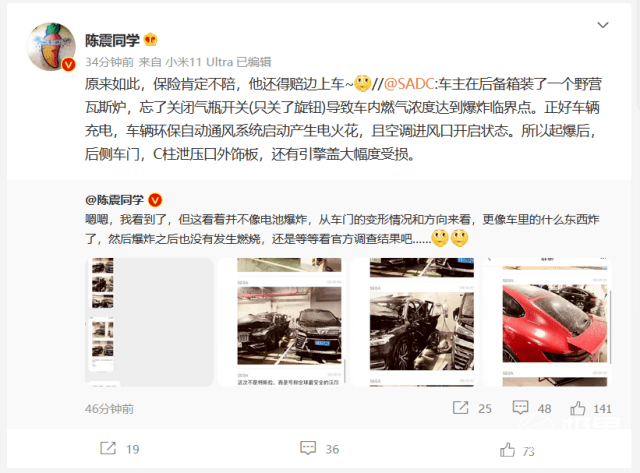Open comments with the 36 icon
This screenshot has width=640, height=473.
tap(308, 449)
